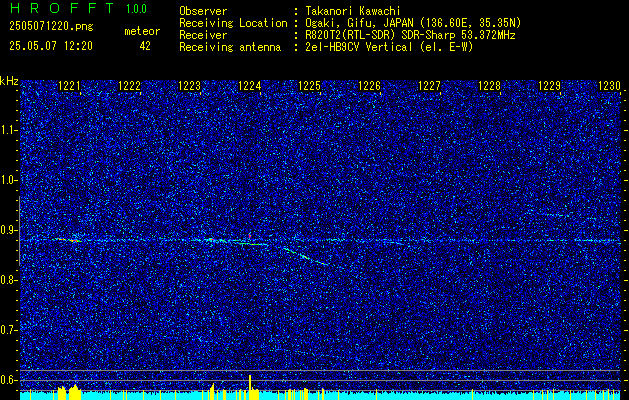Click the descending diagonal echo trace after 1224
This screenshot has height=400, width=629.
306,256
